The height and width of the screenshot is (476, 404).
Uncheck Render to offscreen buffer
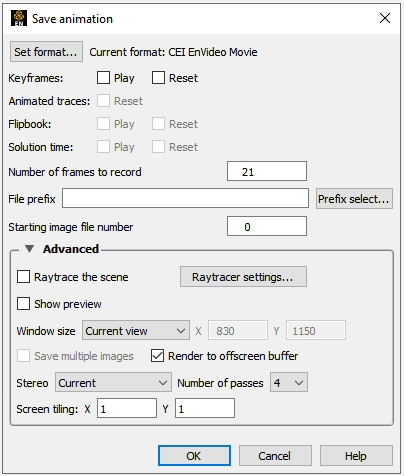coord(157,356)
